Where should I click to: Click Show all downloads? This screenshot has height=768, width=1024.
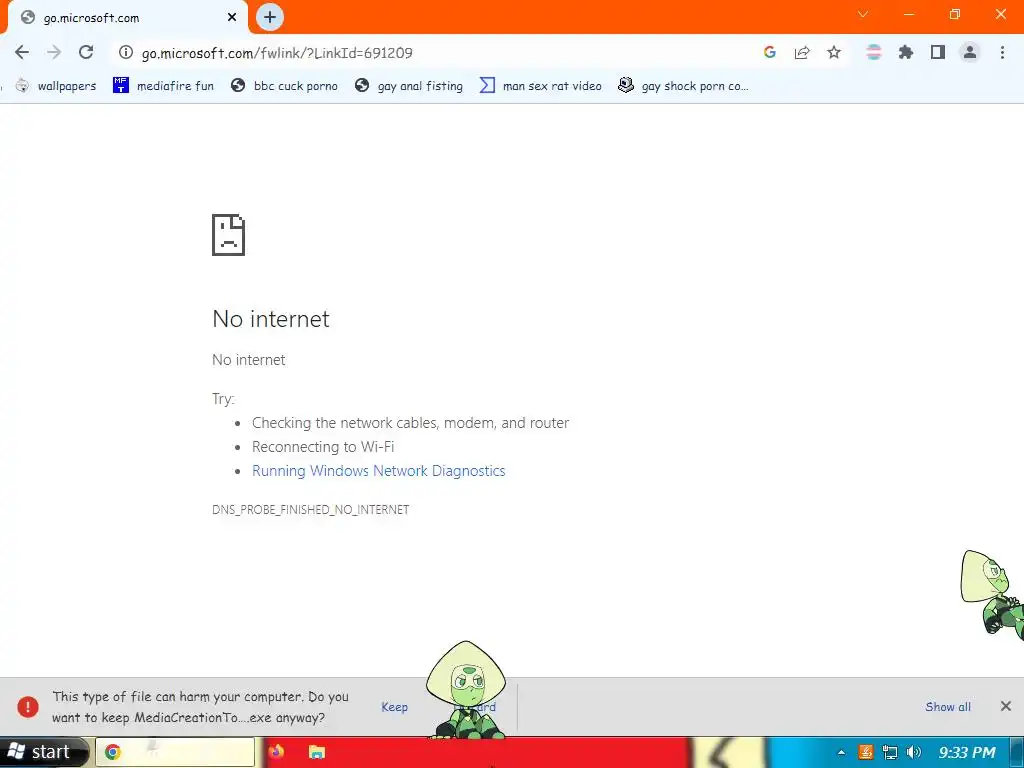pos(948,707)
